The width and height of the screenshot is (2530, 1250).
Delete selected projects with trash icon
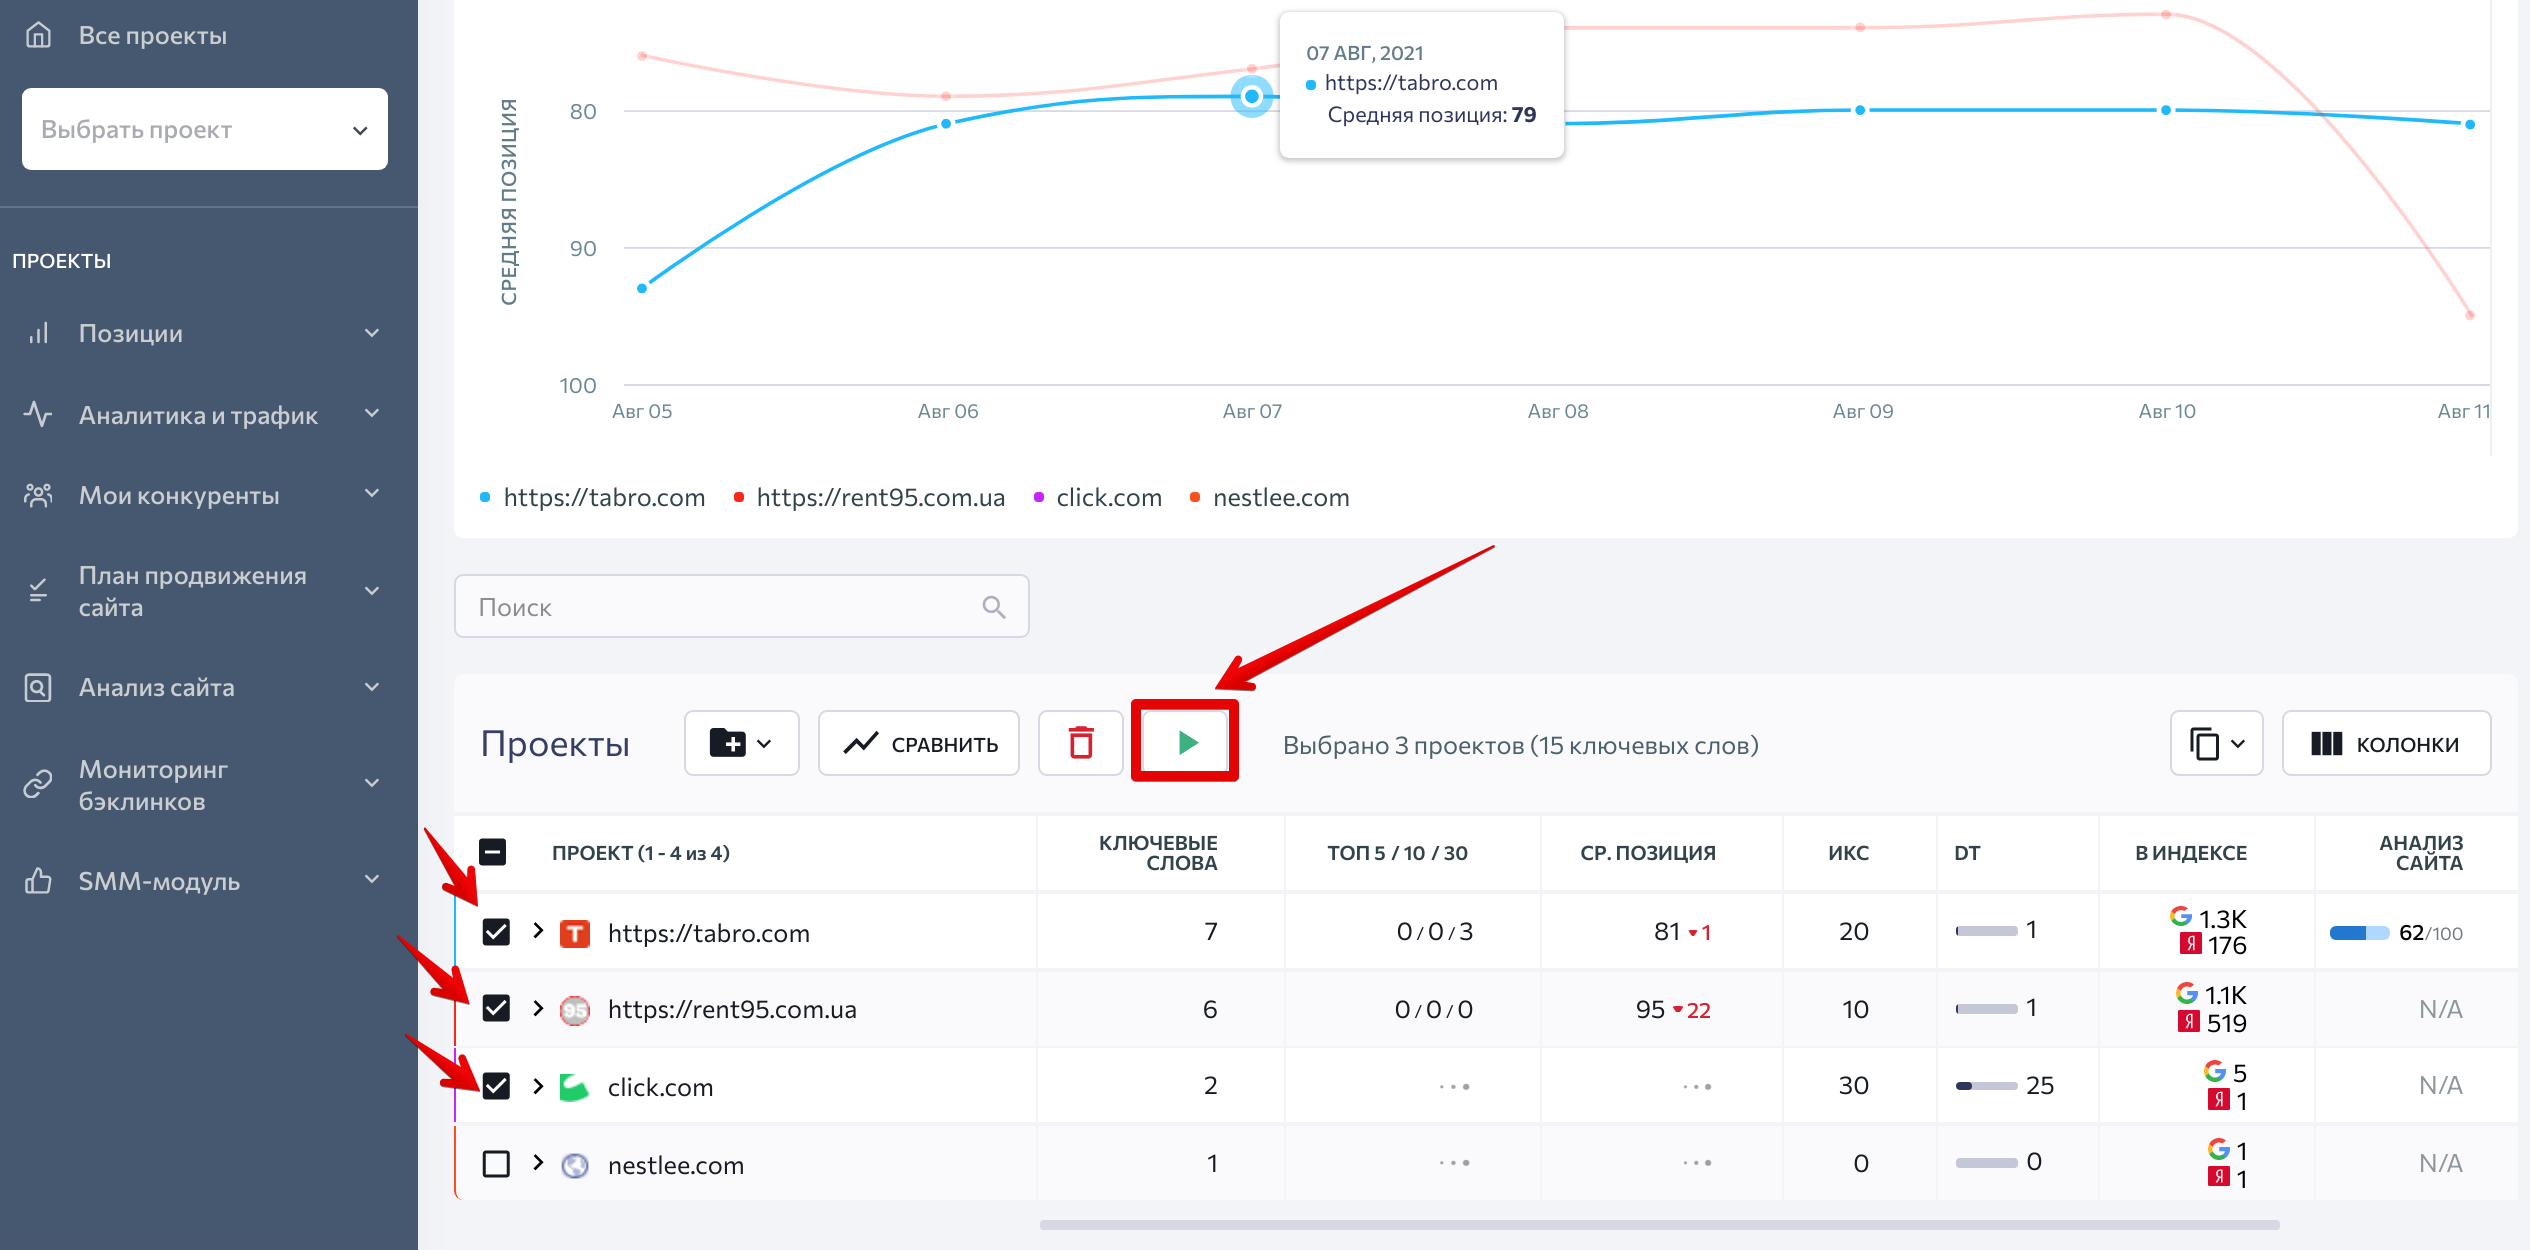click(1080, 743)
